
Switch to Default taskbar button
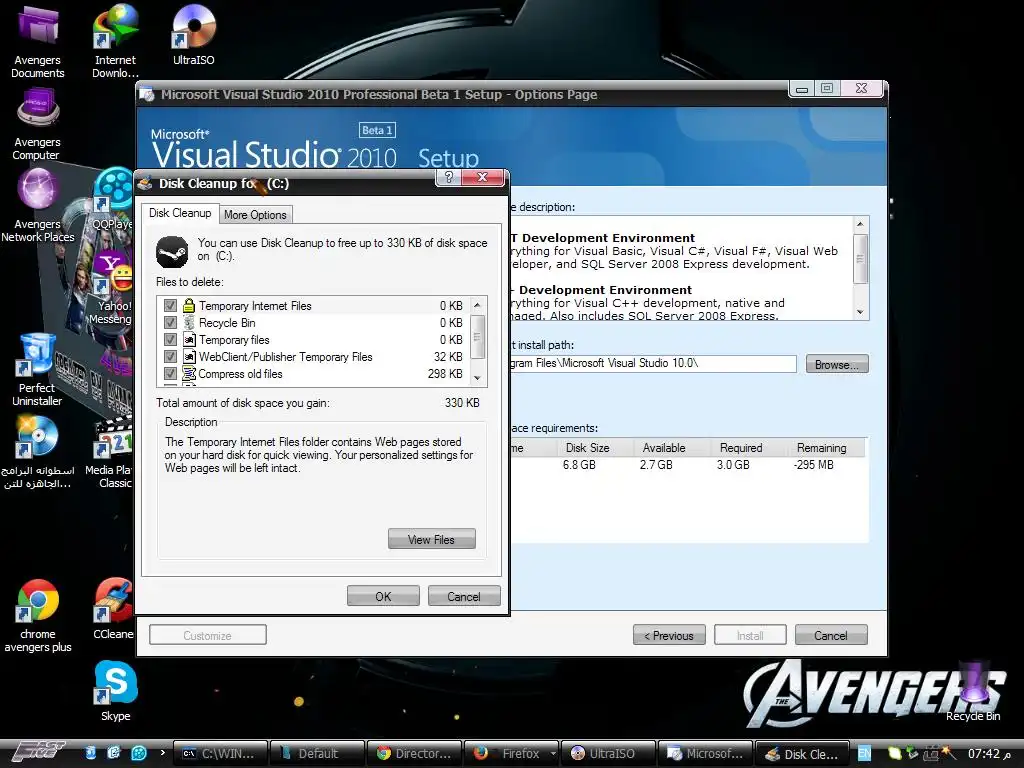click(x=317, y=753)
